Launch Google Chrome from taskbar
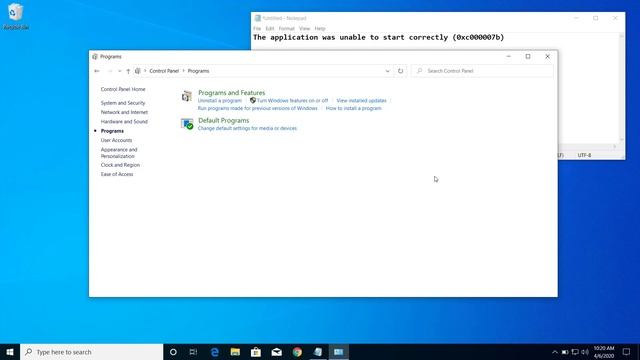Viewport: 640px width, 360px height. click(297, 352)
